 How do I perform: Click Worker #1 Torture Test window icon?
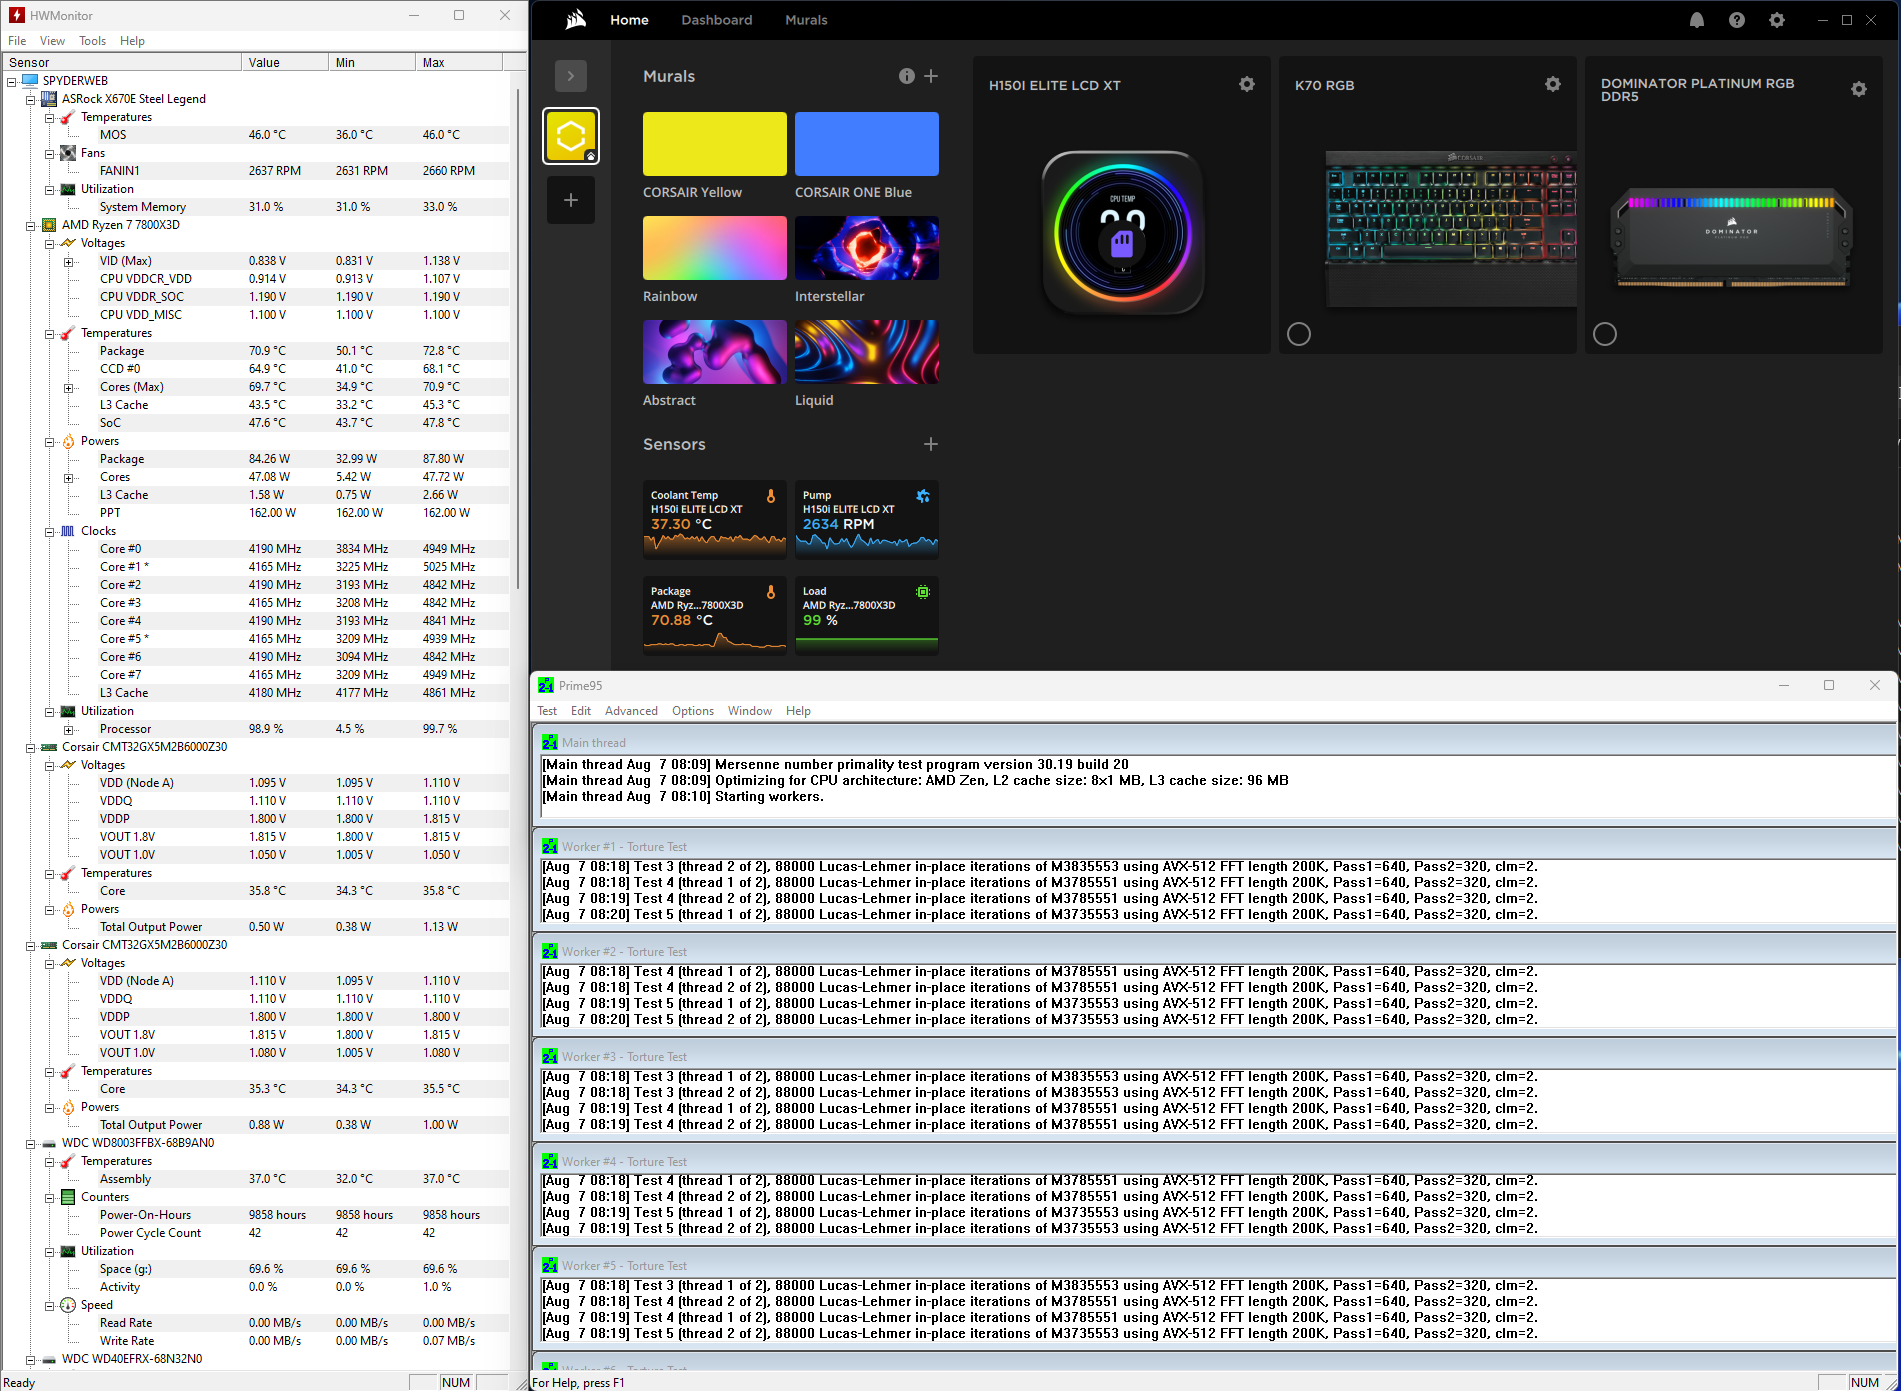[x=550, y=846]
